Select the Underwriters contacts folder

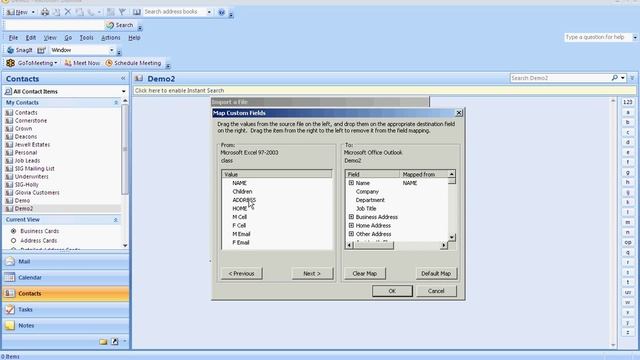click(31, 176)
